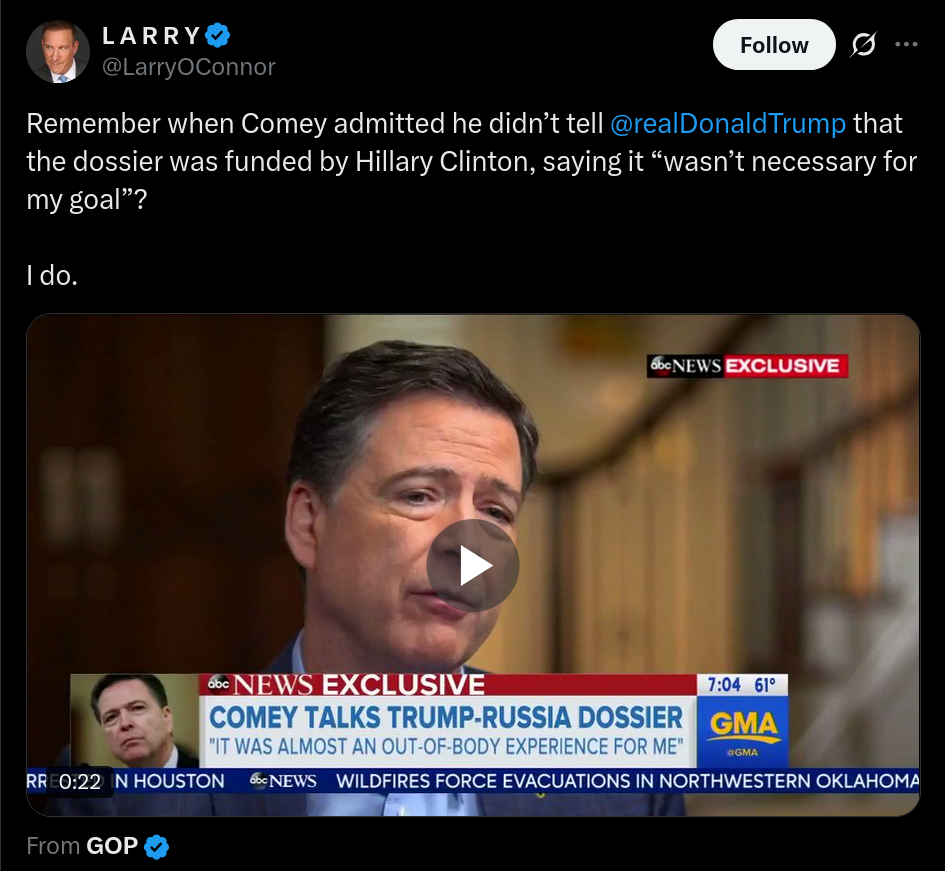
Task: Click the ABC News Exclusive logo at the video's top right
Action: click(747, 366)
